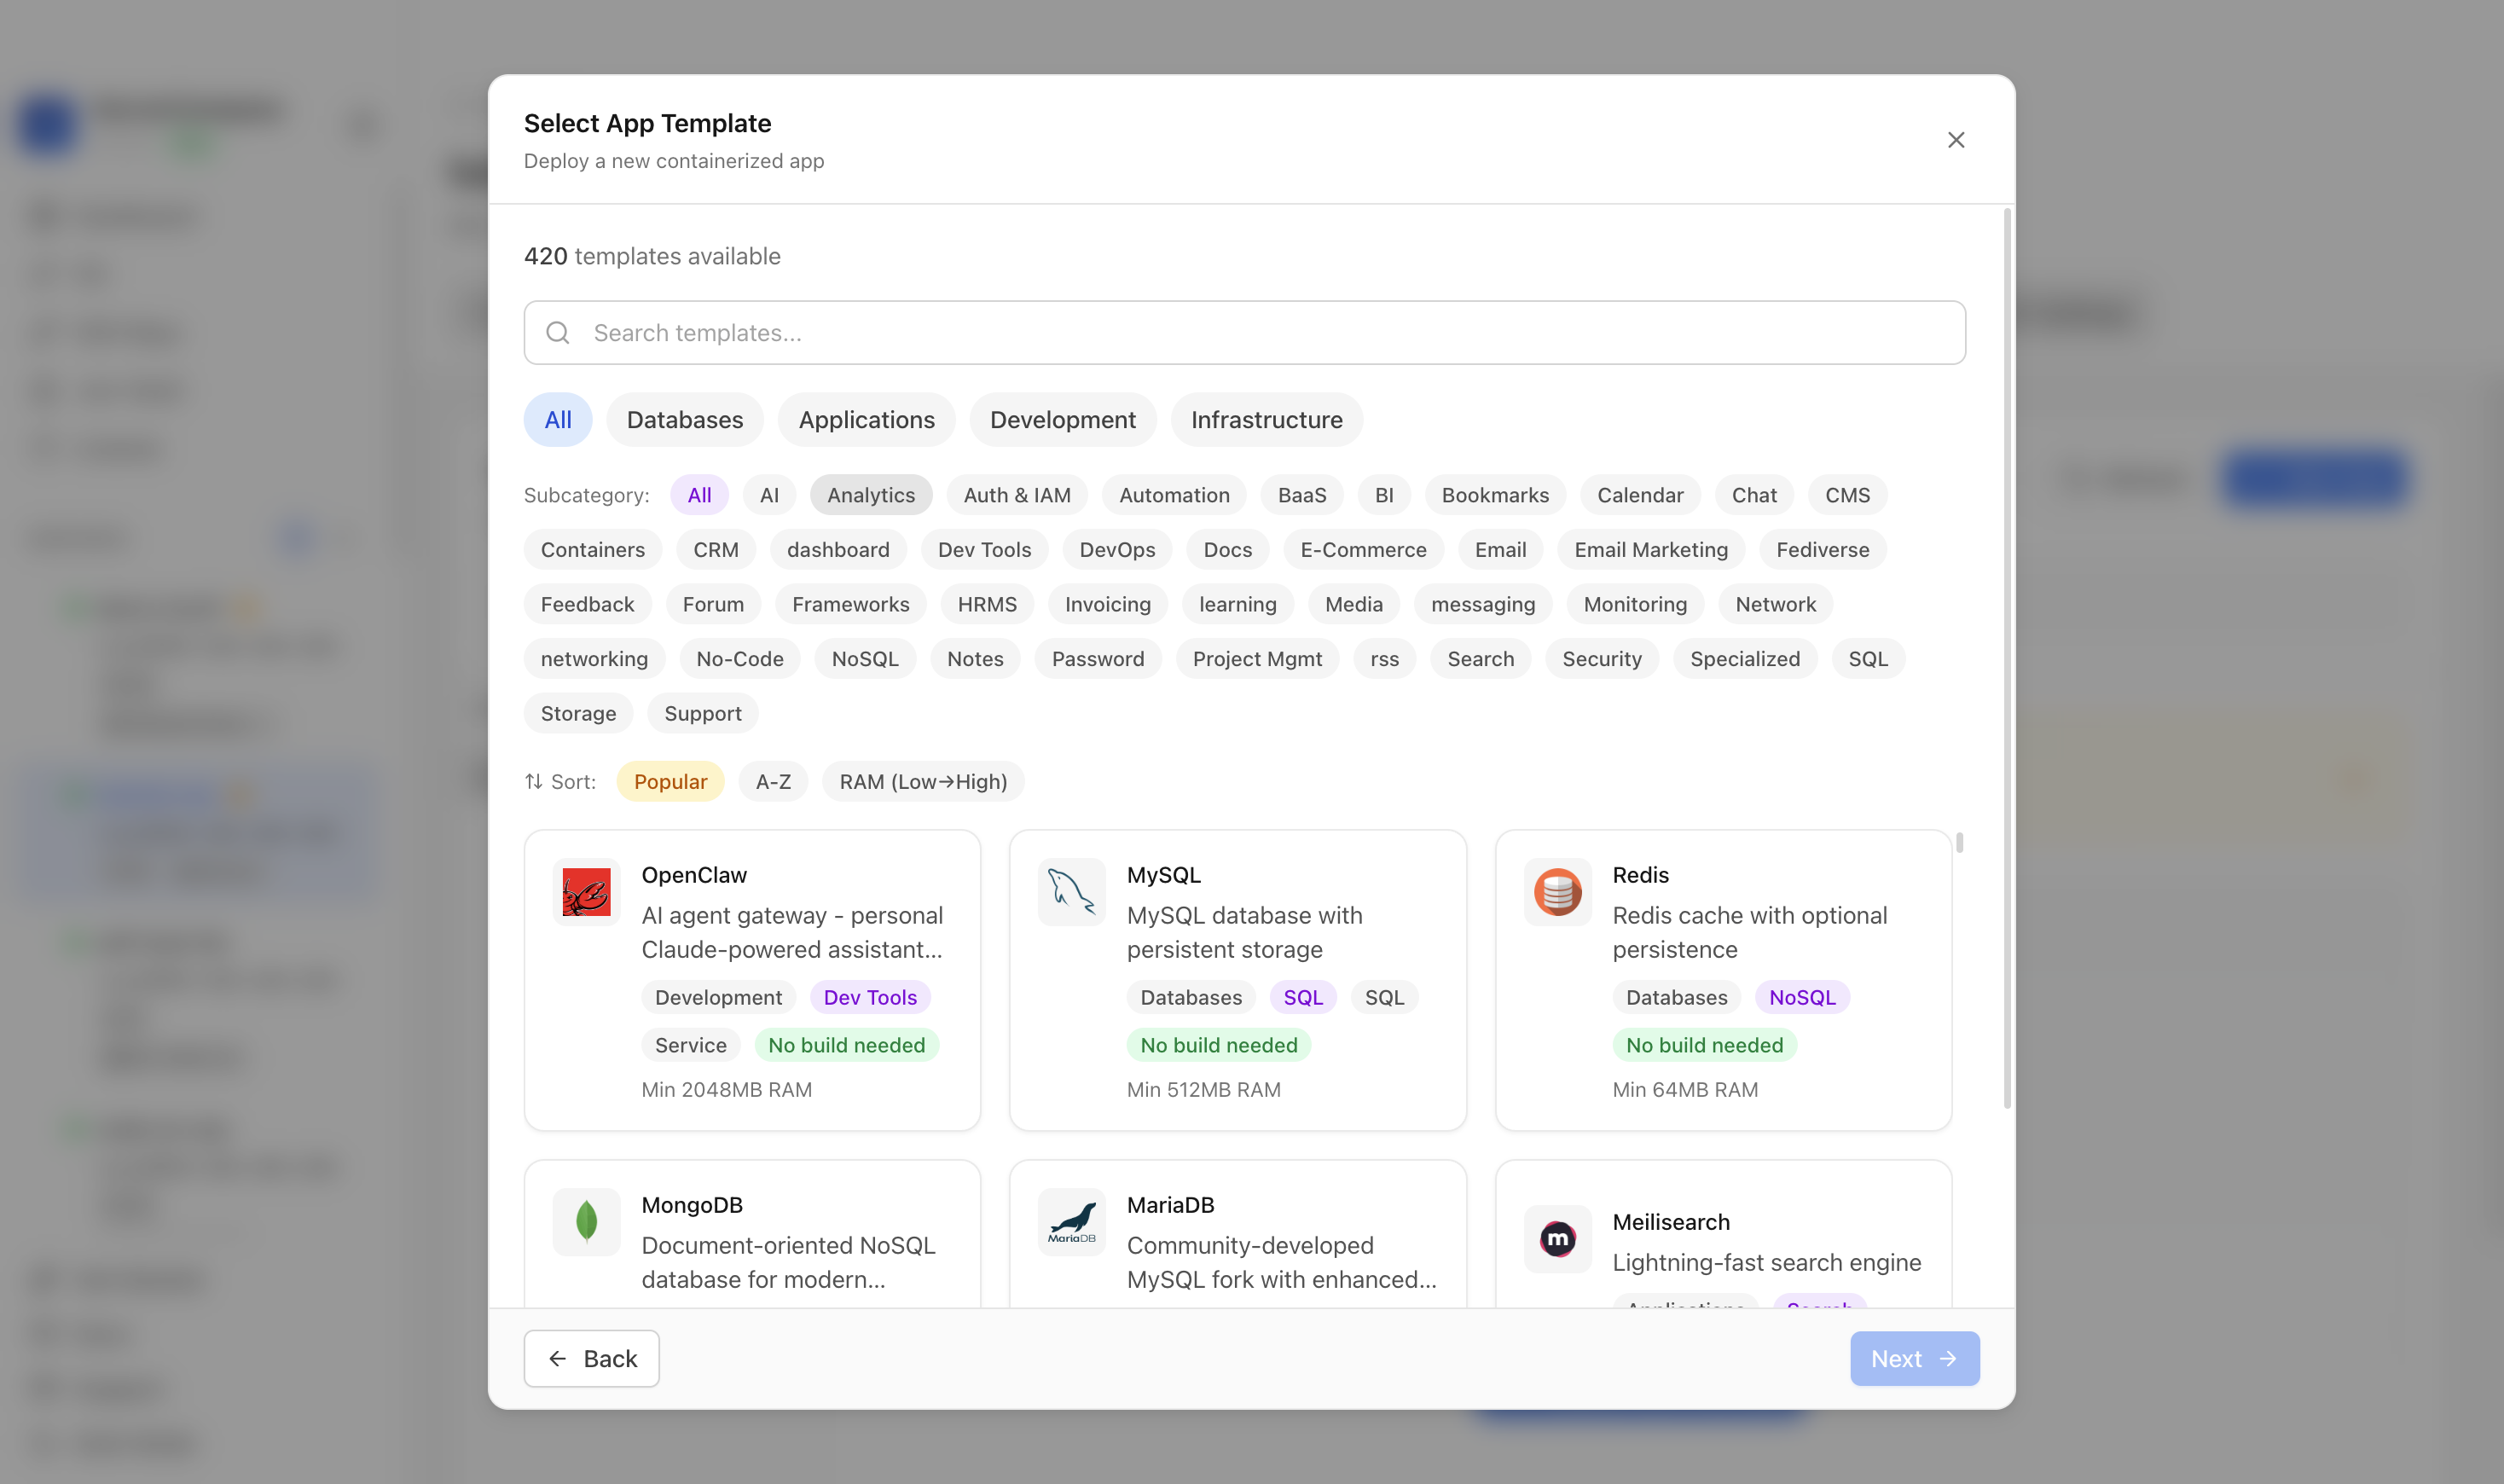Filter by Email Marketing subcategory
Screen dimensions: 2504x1484
point(1651,549)
